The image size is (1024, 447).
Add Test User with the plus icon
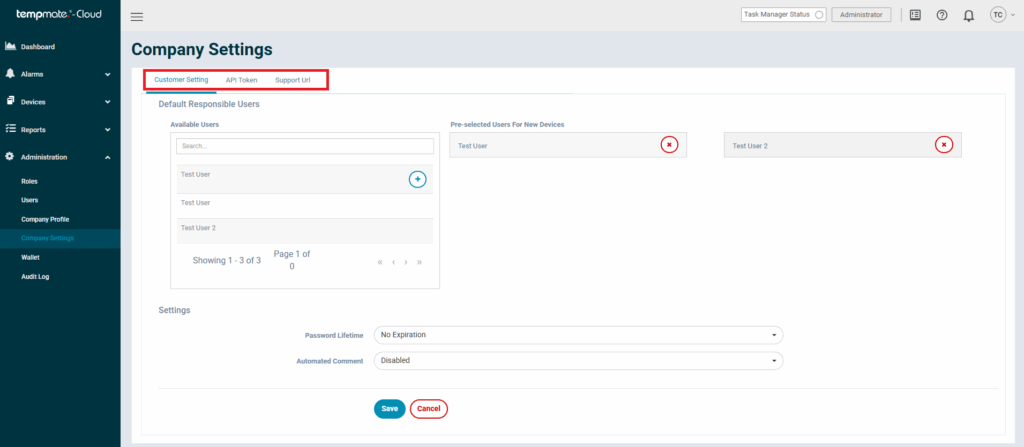pyautogui.click(x=418, y=179)
